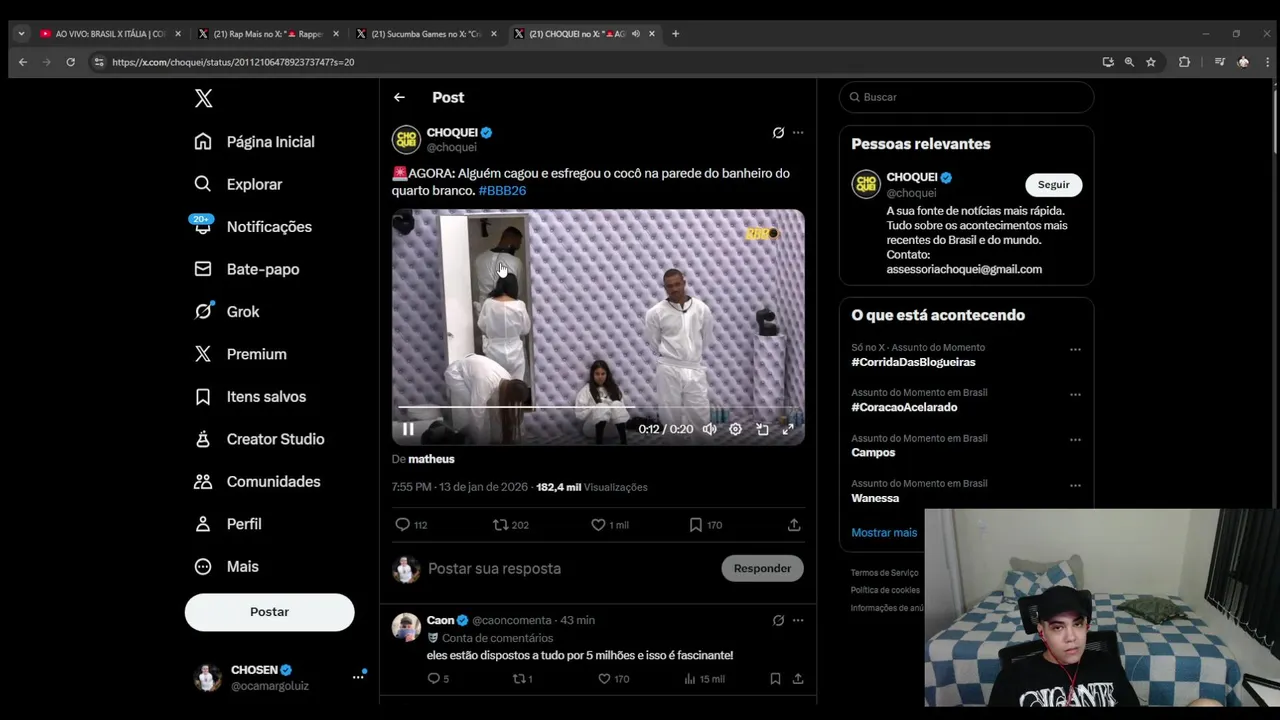Open video settings gear
This screenshot has width=1280, height=720.
(735, 429)
